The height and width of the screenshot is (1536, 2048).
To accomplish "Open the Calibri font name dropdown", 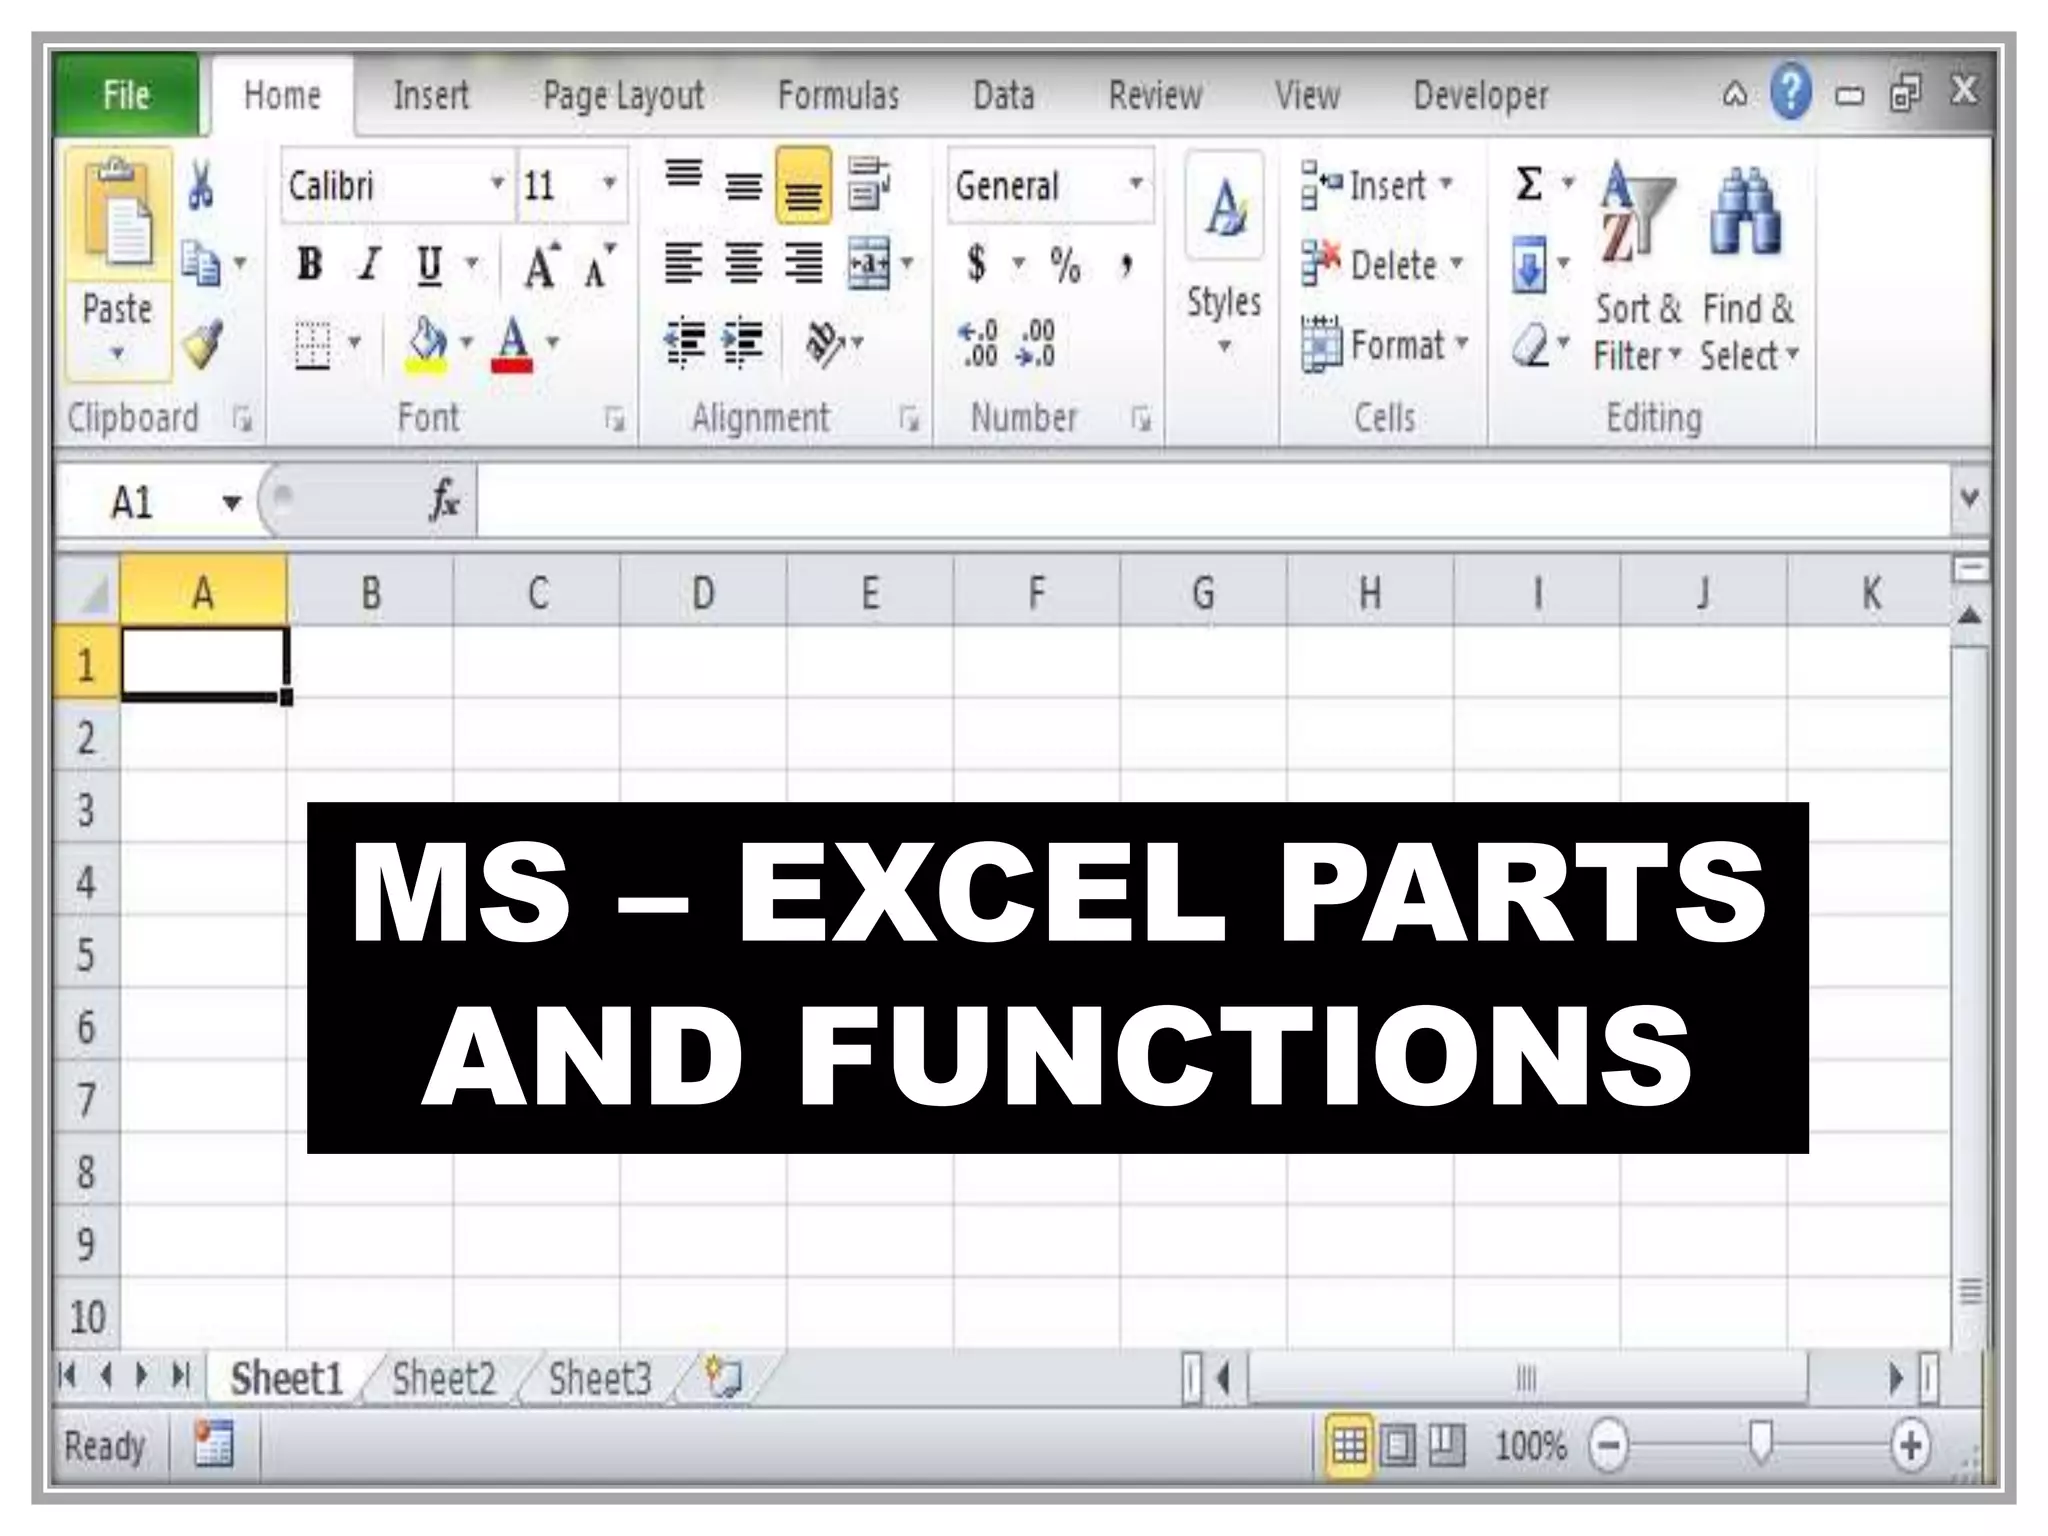I will pyautogui.click(x=497, y=184).
